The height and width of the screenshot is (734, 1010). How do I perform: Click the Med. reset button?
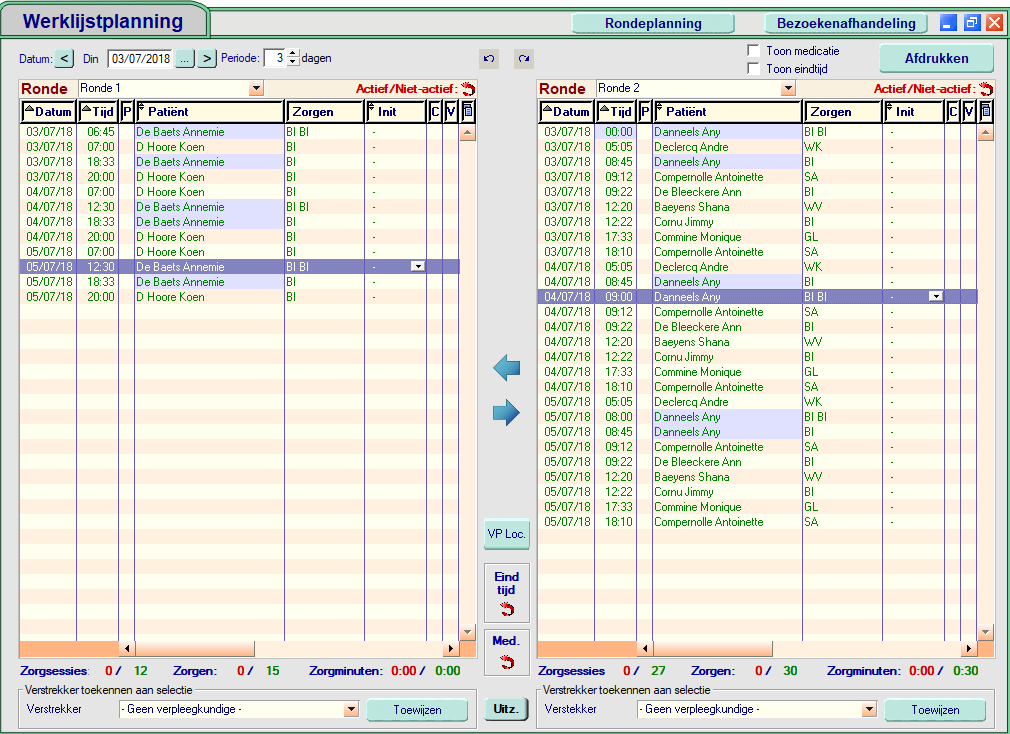click(x=507, y=652)
